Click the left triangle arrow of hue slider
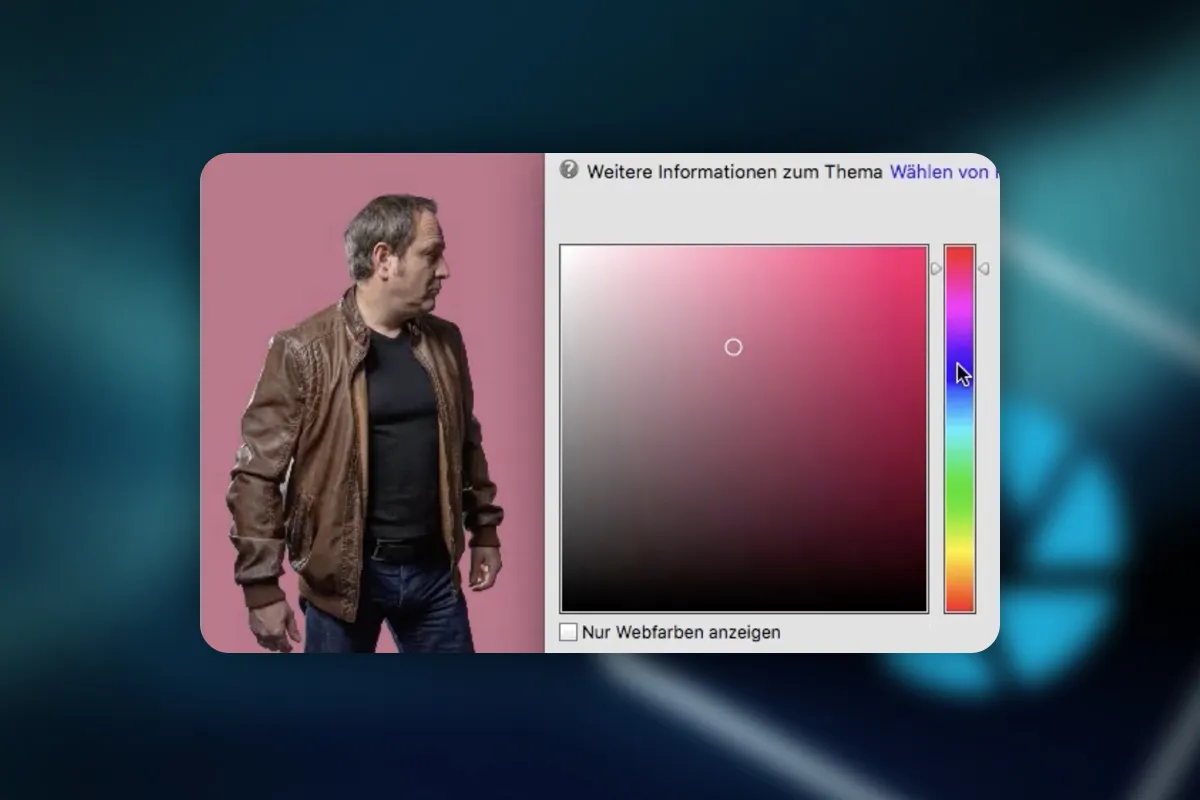 pyautogui.click(x=936, y=268)
